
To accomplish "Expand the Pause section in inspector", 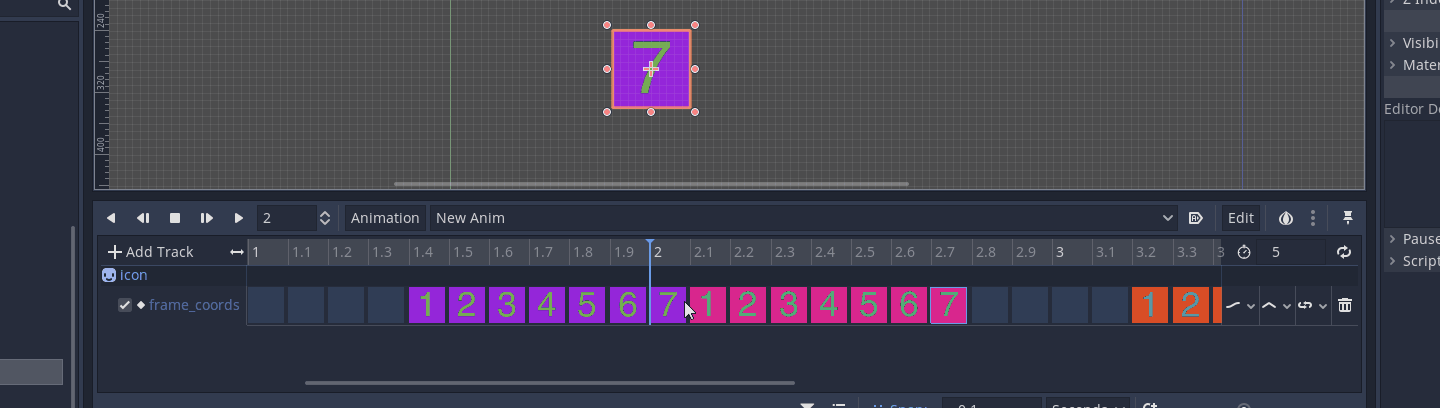I will pyautogui.click(x=1415, y=239).
